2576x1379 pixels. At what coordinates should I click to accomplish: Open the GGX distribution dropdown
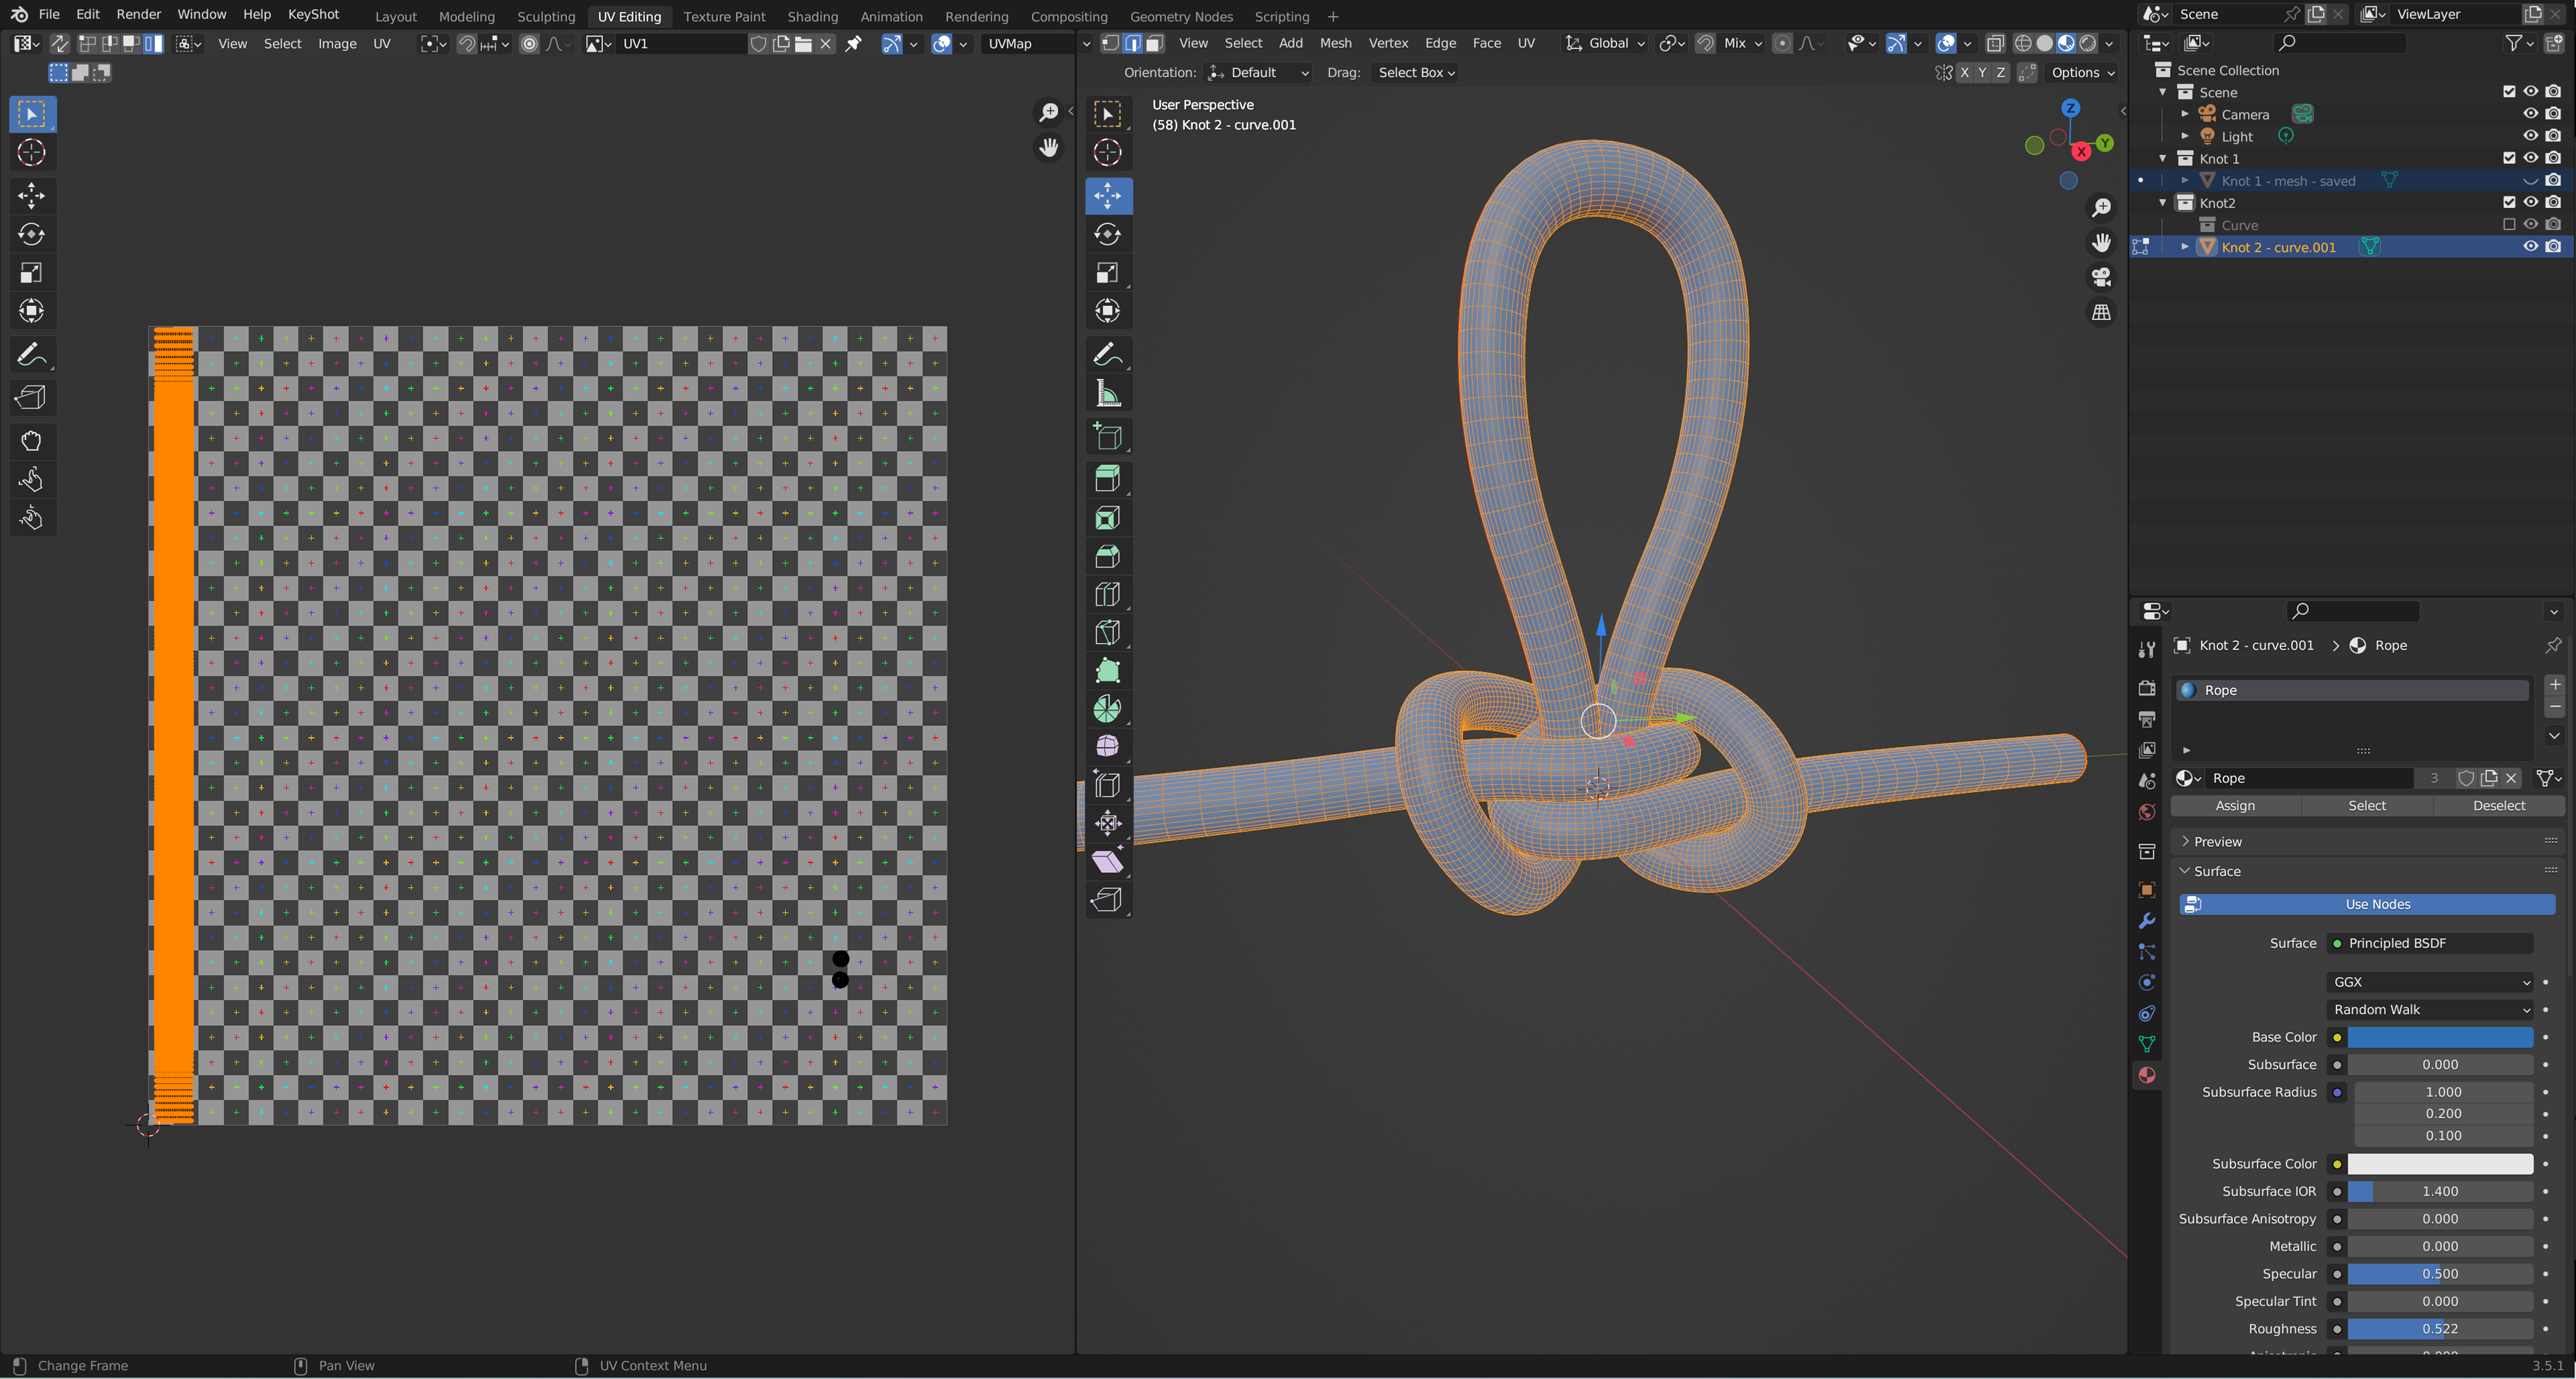click(x=2431, y=982)
